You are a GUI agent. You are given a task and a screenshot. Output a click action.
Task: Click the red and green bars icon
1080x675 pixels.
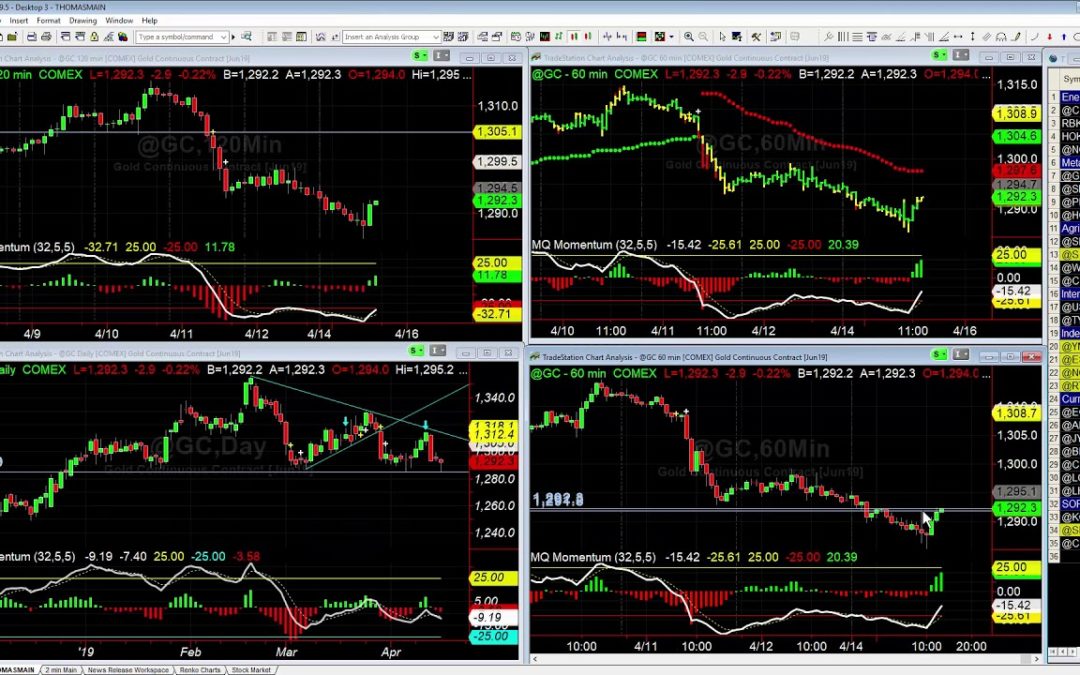coord(641,37)
